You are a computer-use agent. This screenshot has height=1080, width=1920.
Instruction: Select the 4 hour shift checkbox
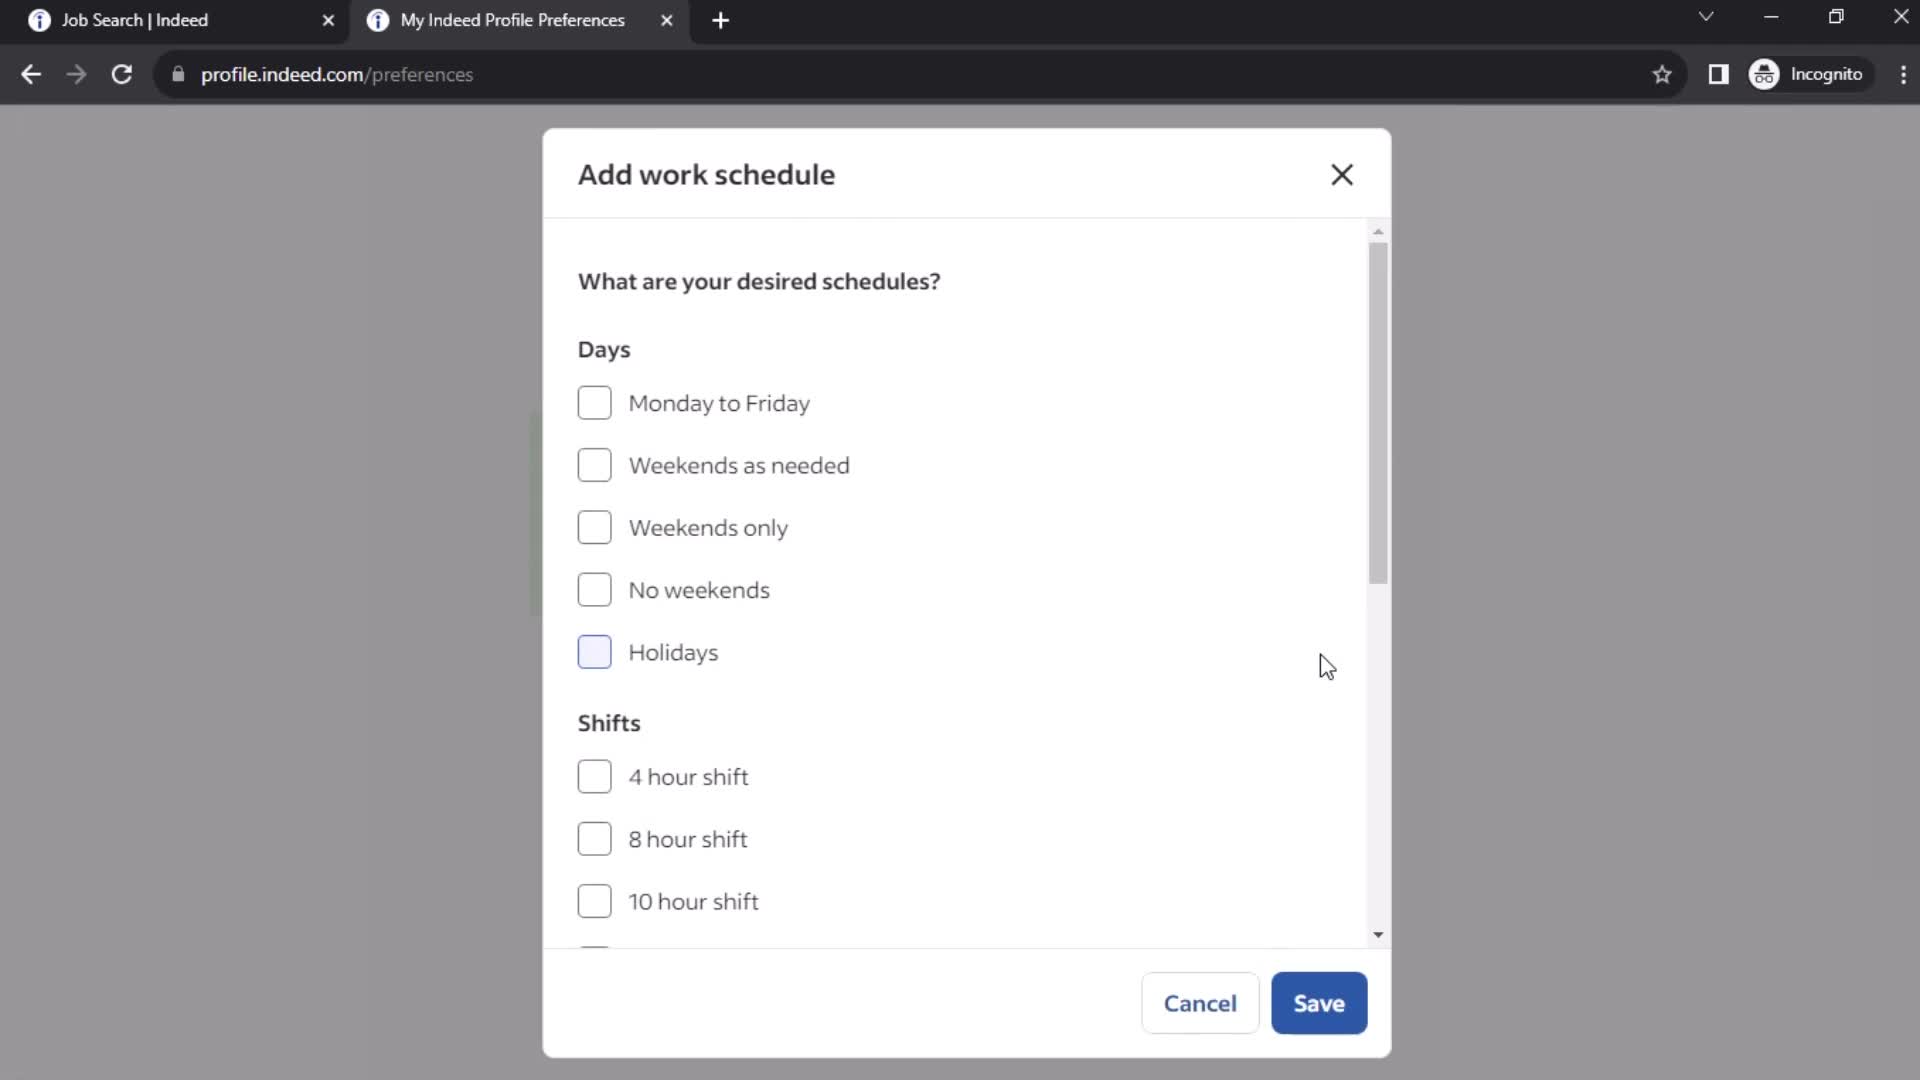595,777
